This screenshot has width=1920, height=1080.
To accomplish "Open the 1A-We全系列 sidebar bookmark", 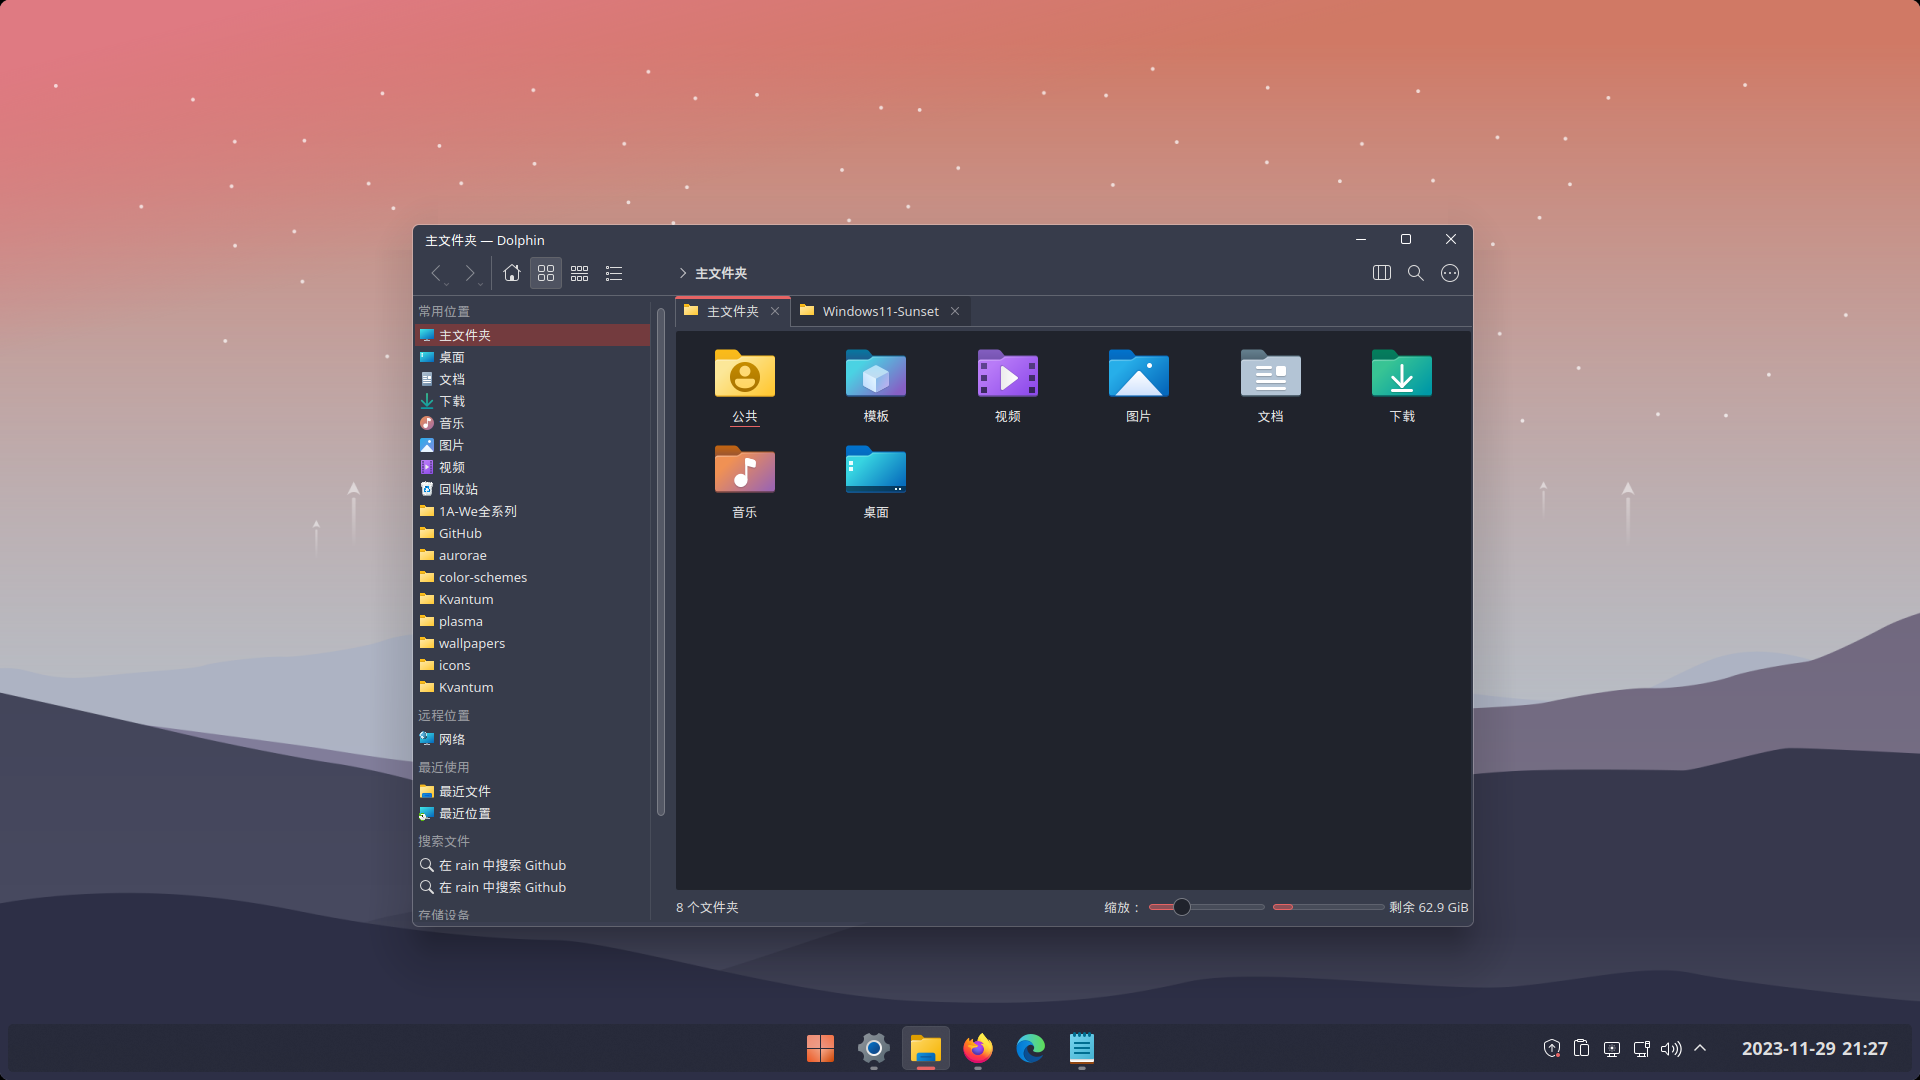I will [533, 511].
